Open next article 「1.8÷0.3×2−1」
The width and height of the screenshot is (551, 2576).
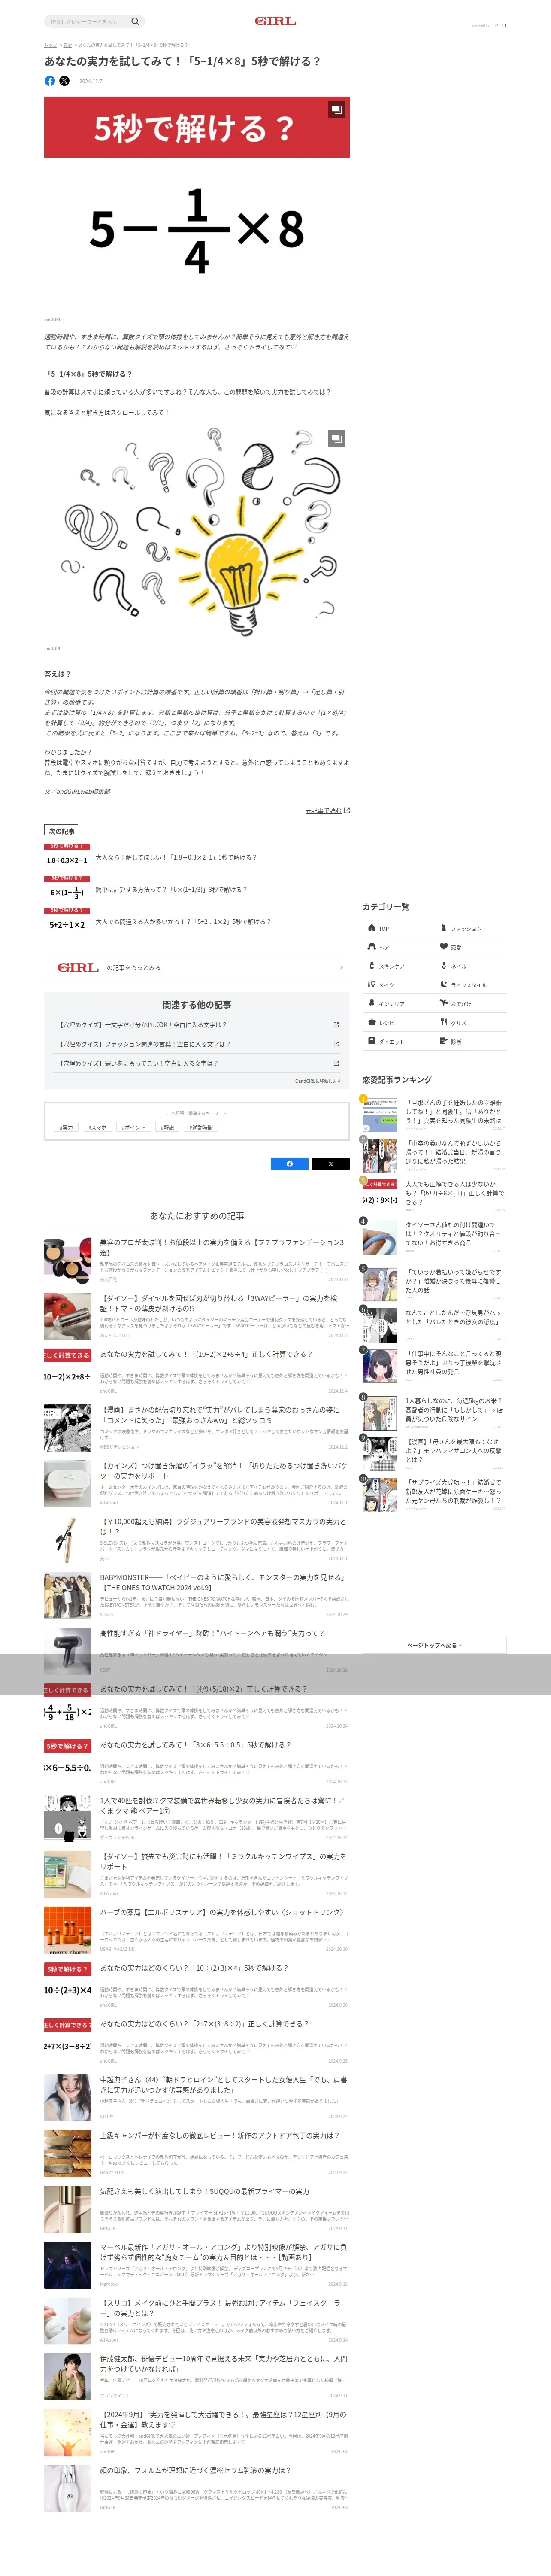[176, 857]
